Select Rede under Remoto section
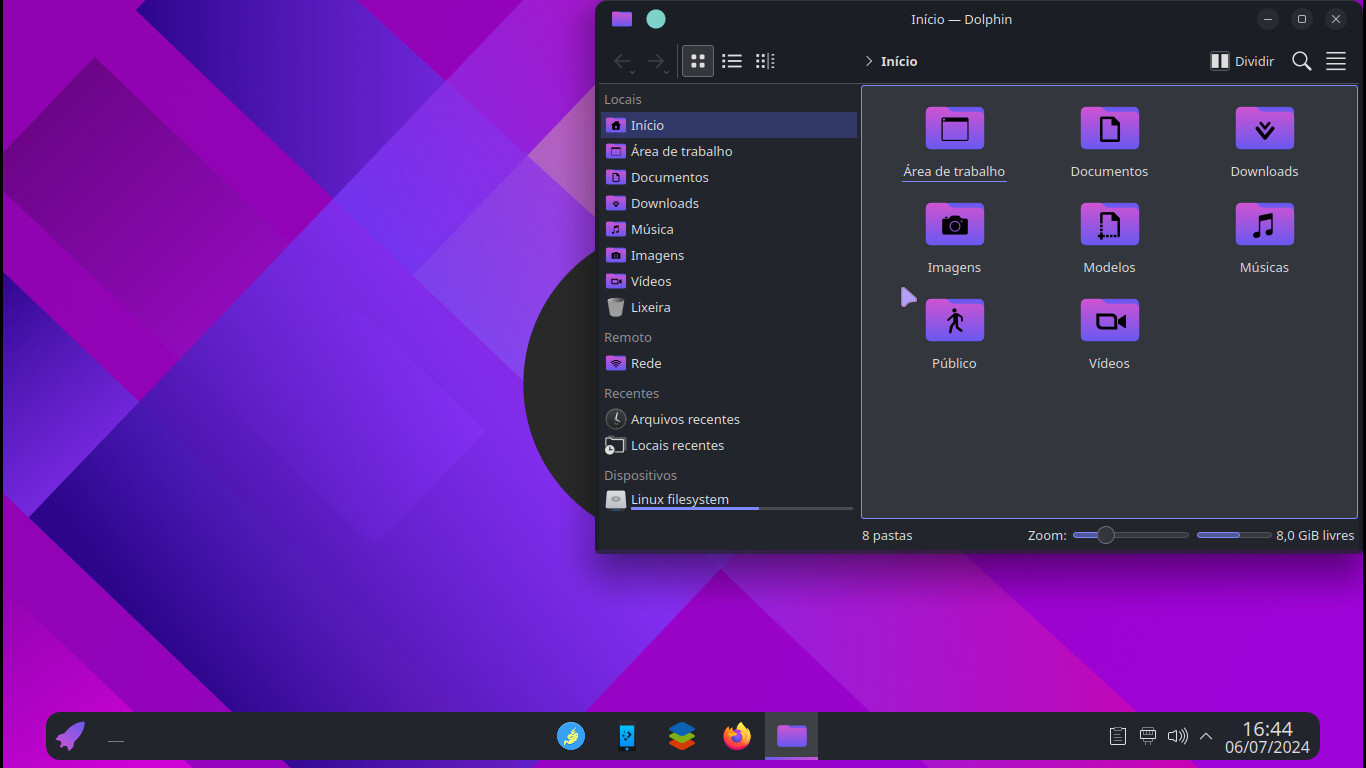The width and height of the screenshot is (1366, 768). [645, 363]
